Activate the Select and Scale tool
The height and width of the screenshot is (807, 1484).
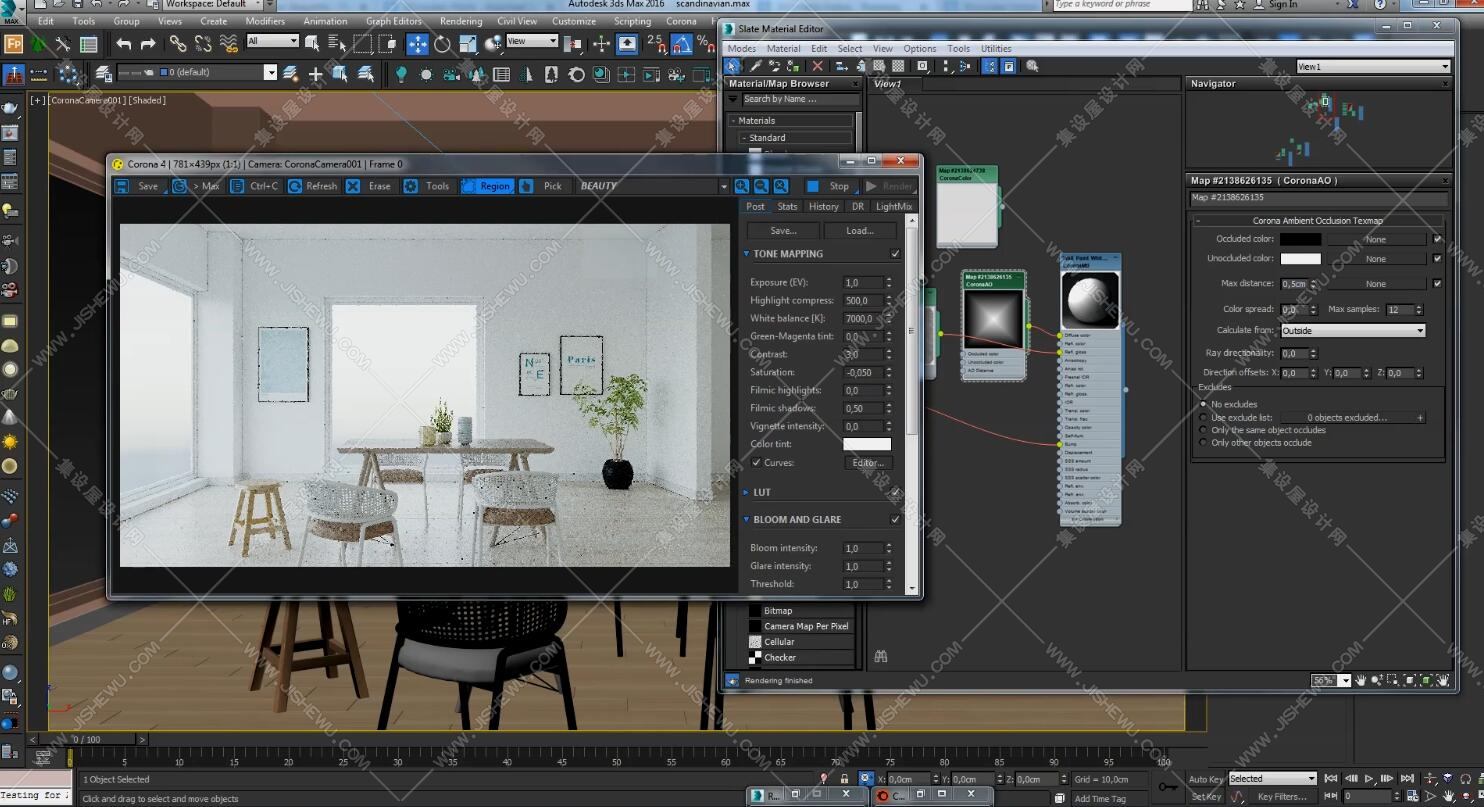(x=468, y=44)
